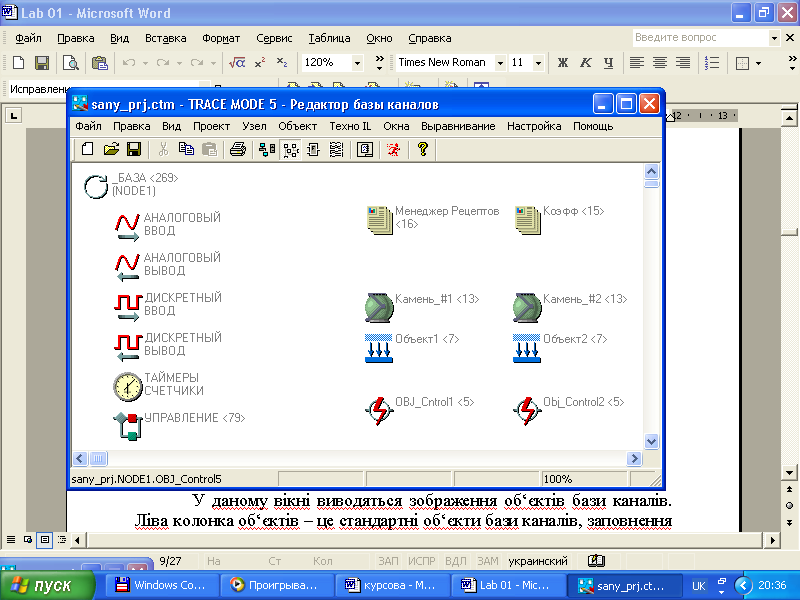The width and height of the screenshot is (800, 600).
Task: Select the ДИСКРЕТНЫЙ ВЫВОД object icon
Action: click(127, 347)
